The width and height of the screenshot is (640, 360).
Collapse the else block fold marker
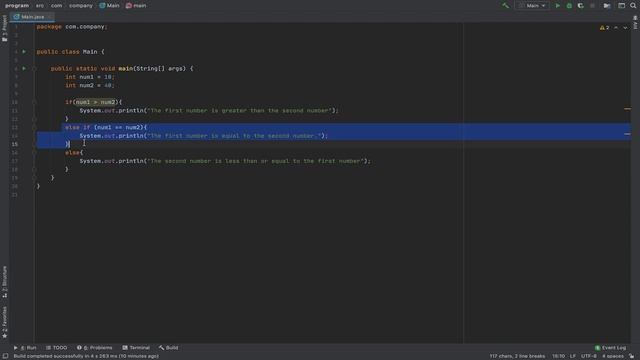34,153
